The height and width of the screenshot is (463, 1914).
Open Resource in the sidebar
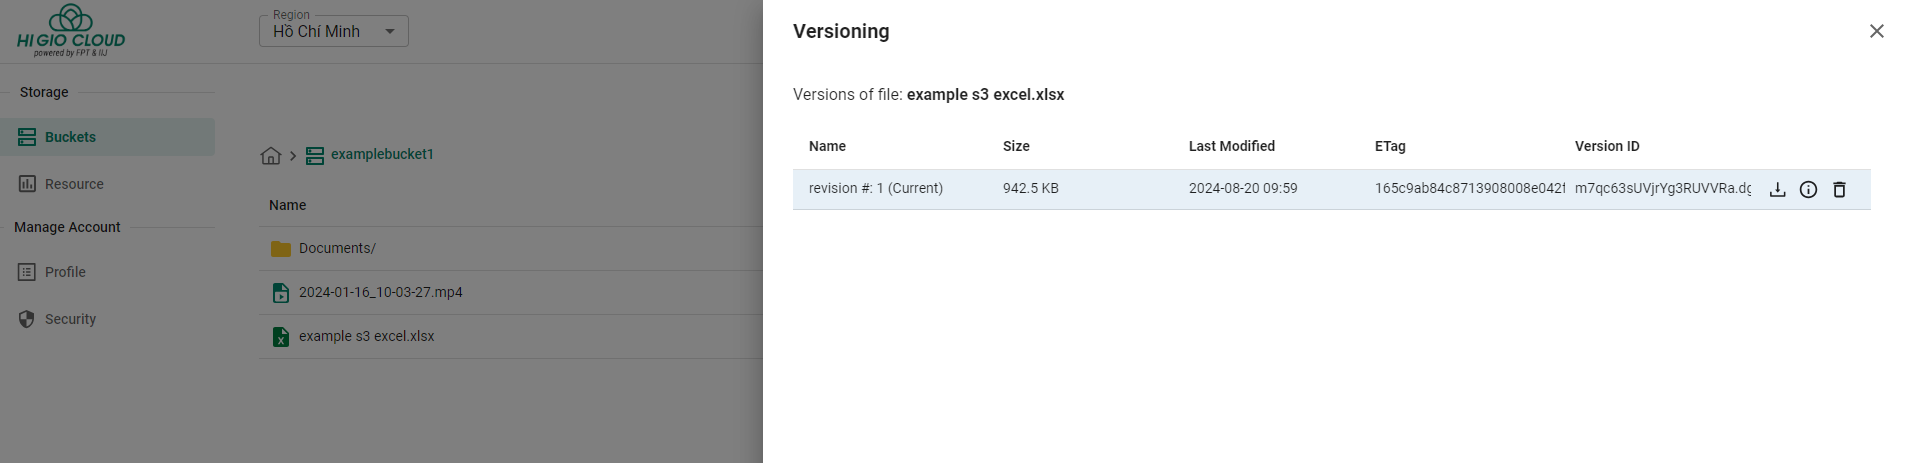pos(74,184)
